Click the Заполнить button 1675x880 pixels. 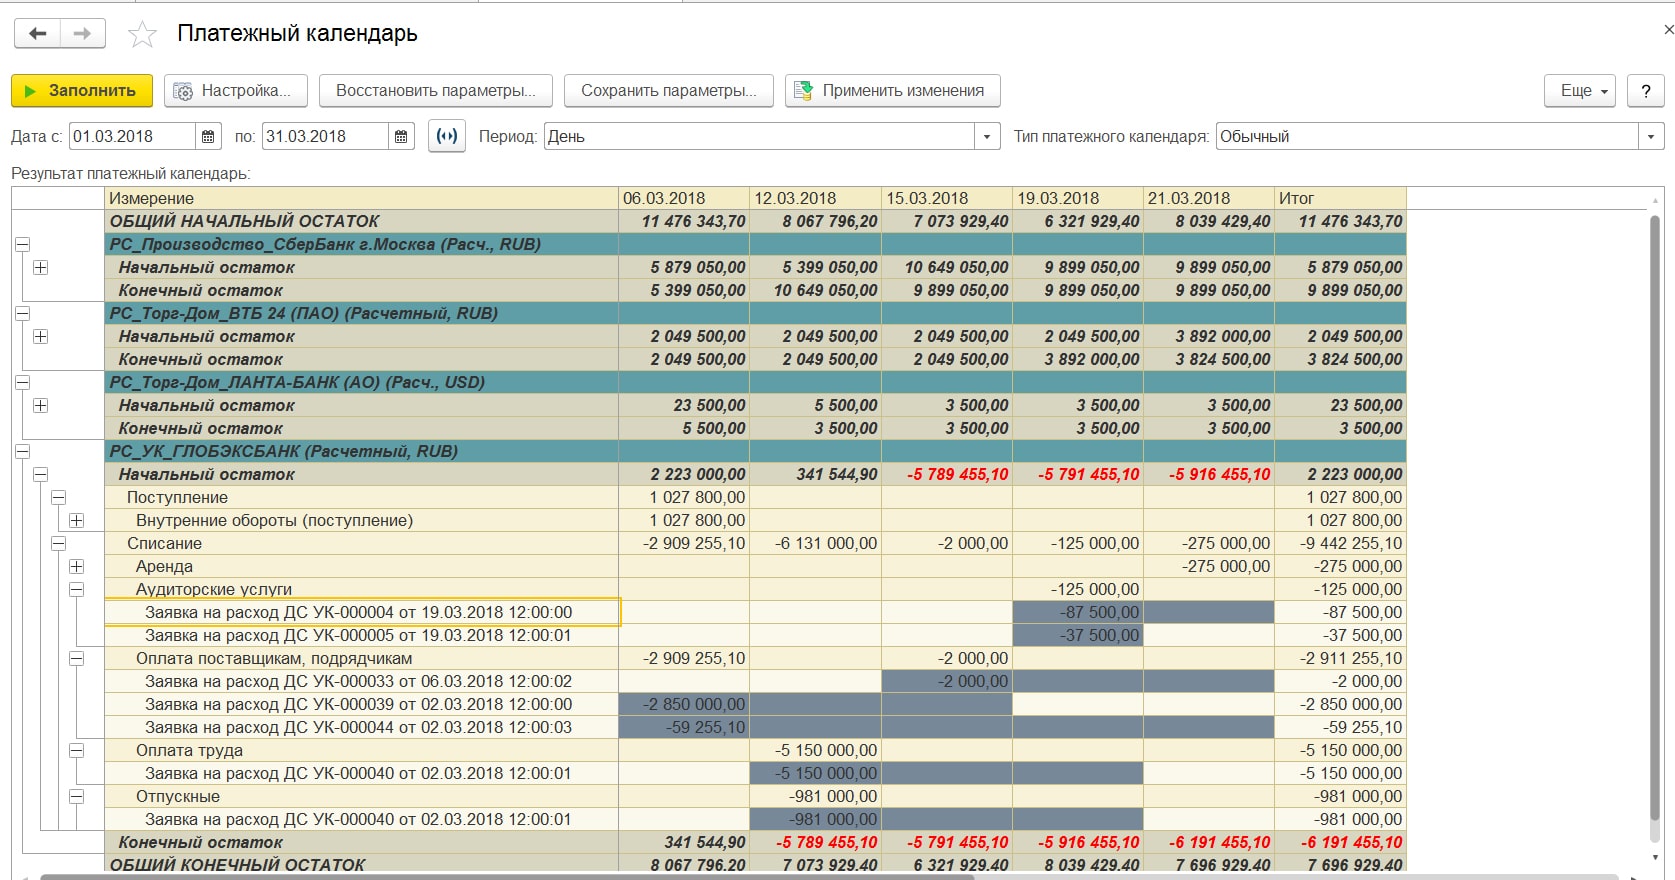tap(82, 90)
